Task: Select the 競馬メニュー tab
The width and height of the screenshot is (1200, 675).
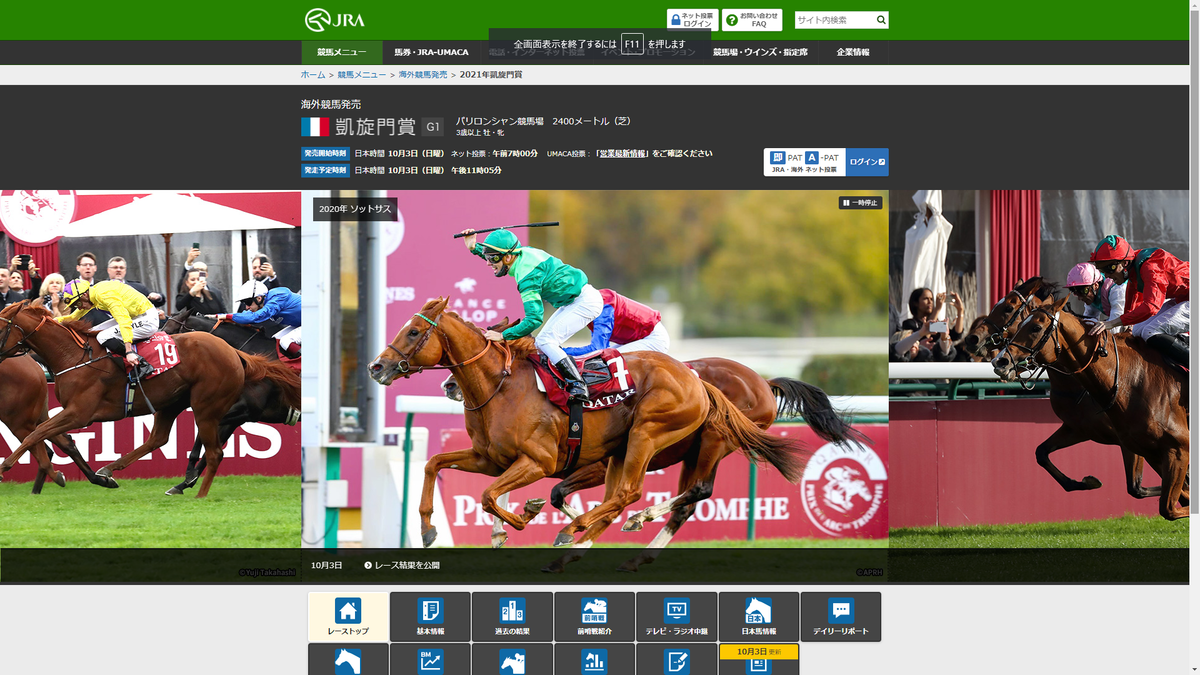Action: coord(342,52)
